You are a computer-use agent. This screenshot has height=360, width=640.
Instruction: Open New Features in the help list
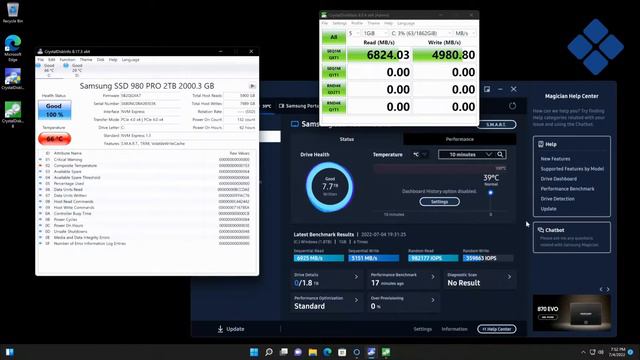(555, 159)
